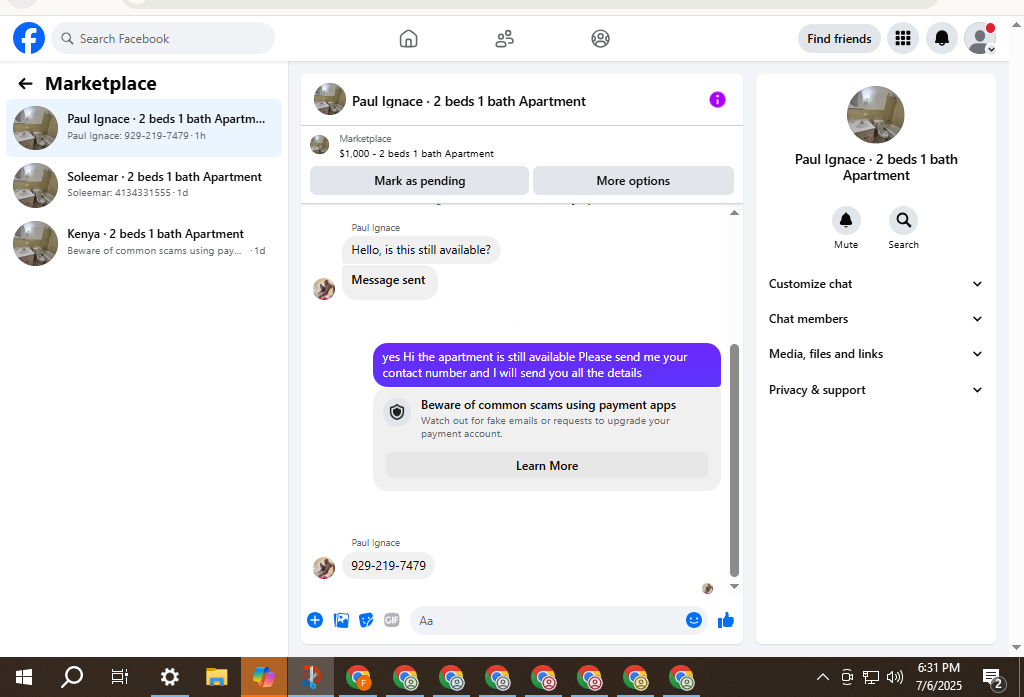Click More options button
Screen dimensions: 1024x697
633,181
